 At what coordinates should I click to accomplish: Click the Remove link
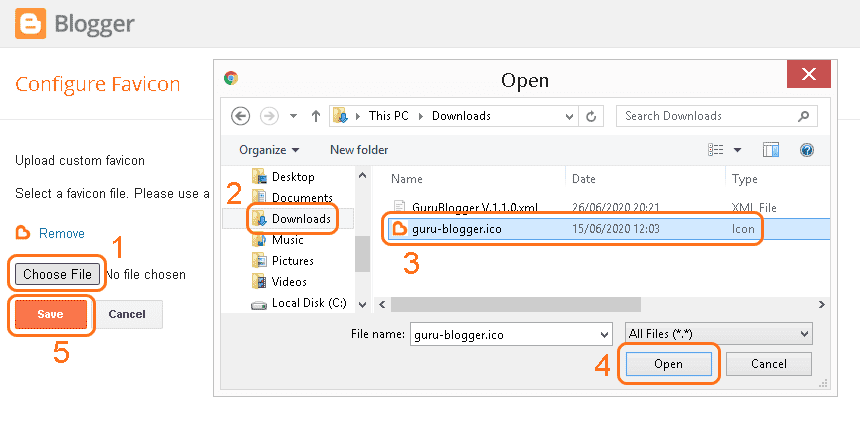(62, 234)
